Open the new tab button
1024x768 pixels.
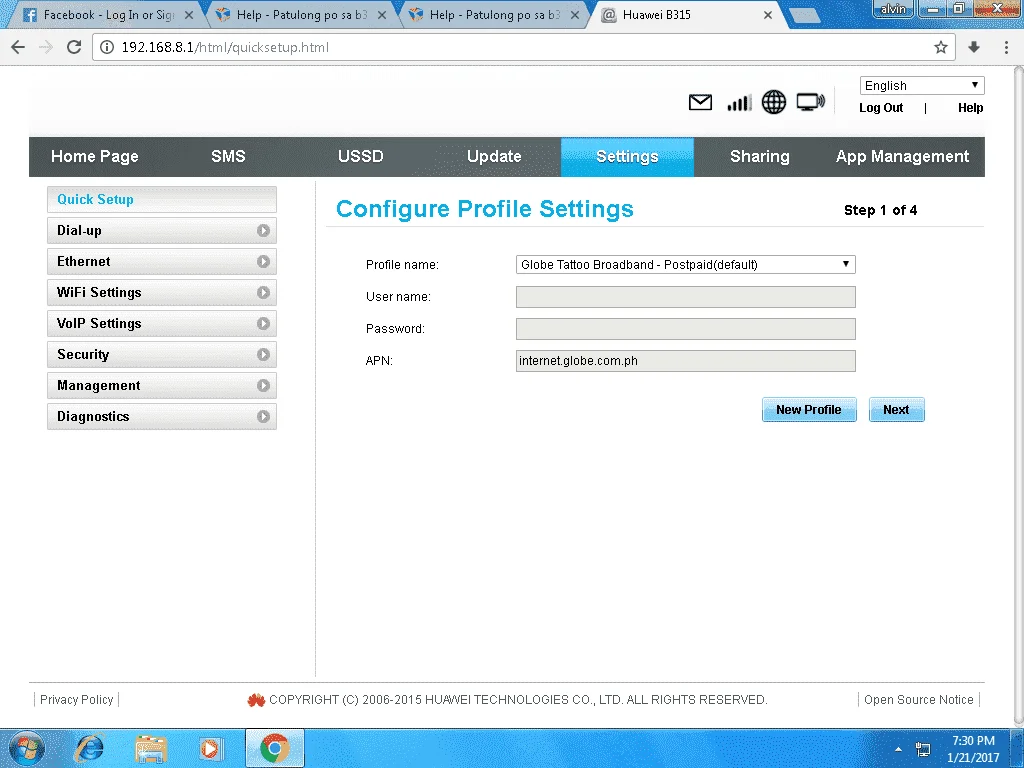click(805, 16)
